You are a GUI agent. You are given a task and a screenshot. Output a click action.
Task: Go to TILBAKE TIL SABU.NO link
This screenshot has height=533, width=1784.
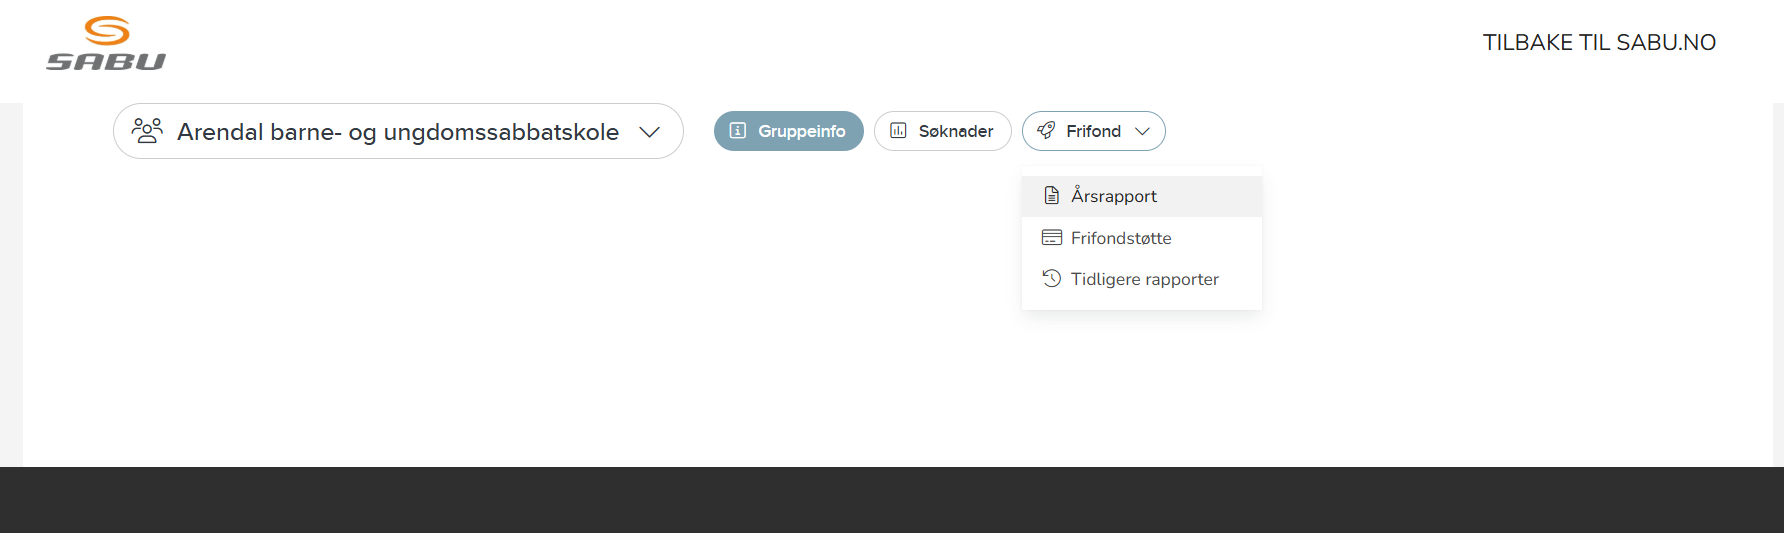click(x=1599, y=42)
